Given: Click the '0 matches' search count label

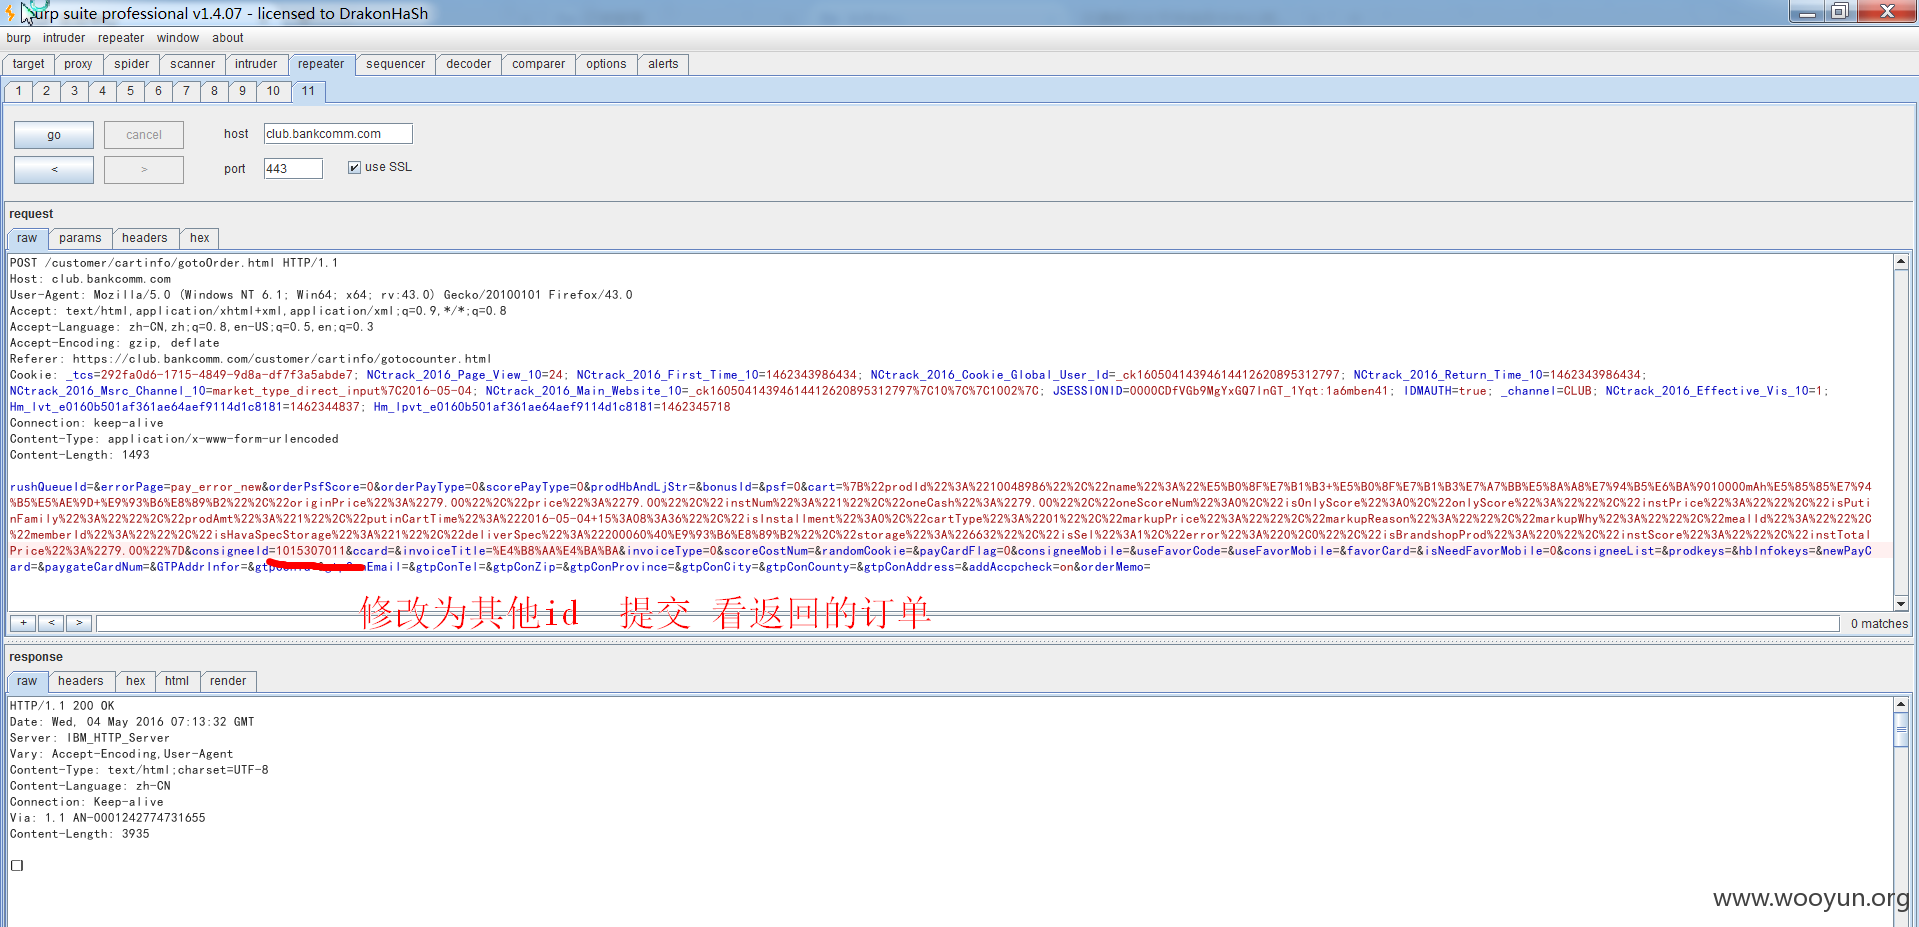Looking at the screenshot, I should pyautogui.click(x=1879, y=624).
